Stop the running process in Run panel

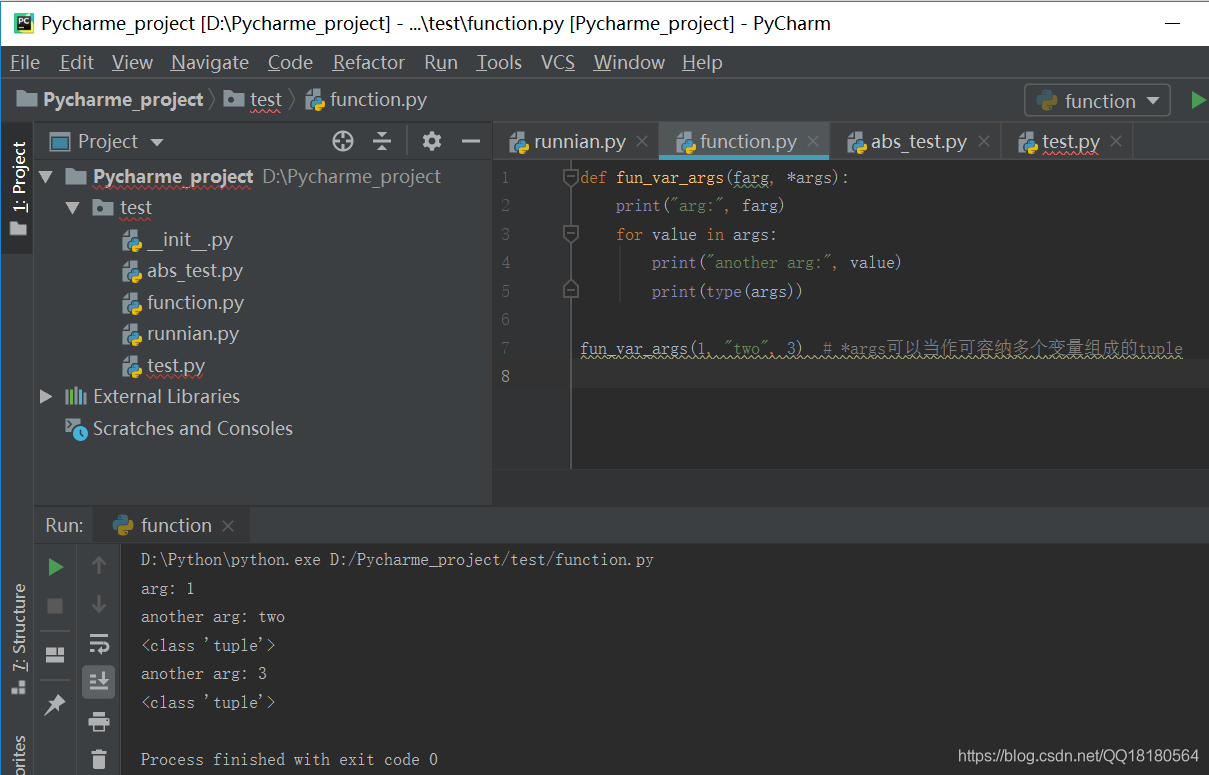[56, 606]
